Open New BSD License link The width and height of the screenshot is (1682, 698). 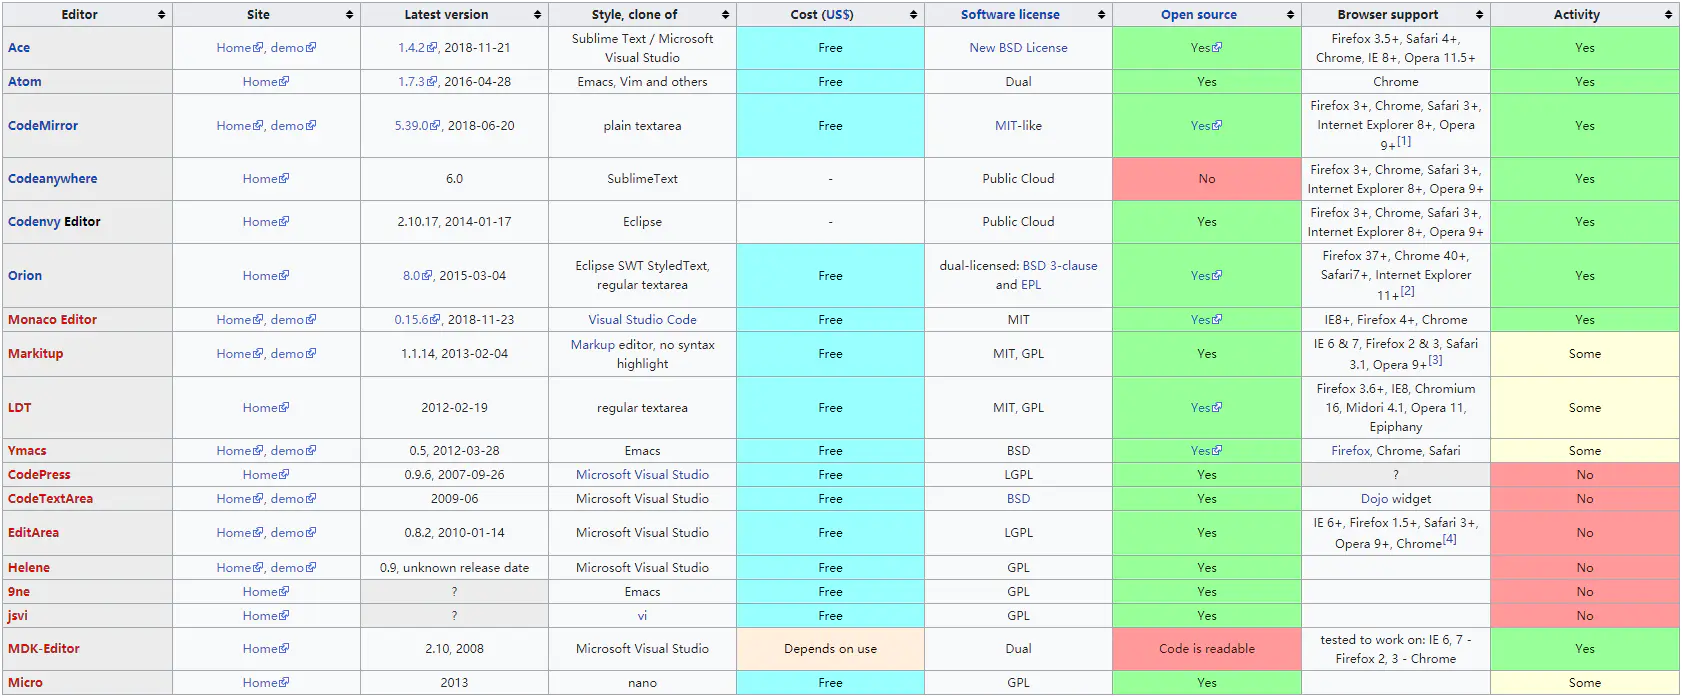1018,48
